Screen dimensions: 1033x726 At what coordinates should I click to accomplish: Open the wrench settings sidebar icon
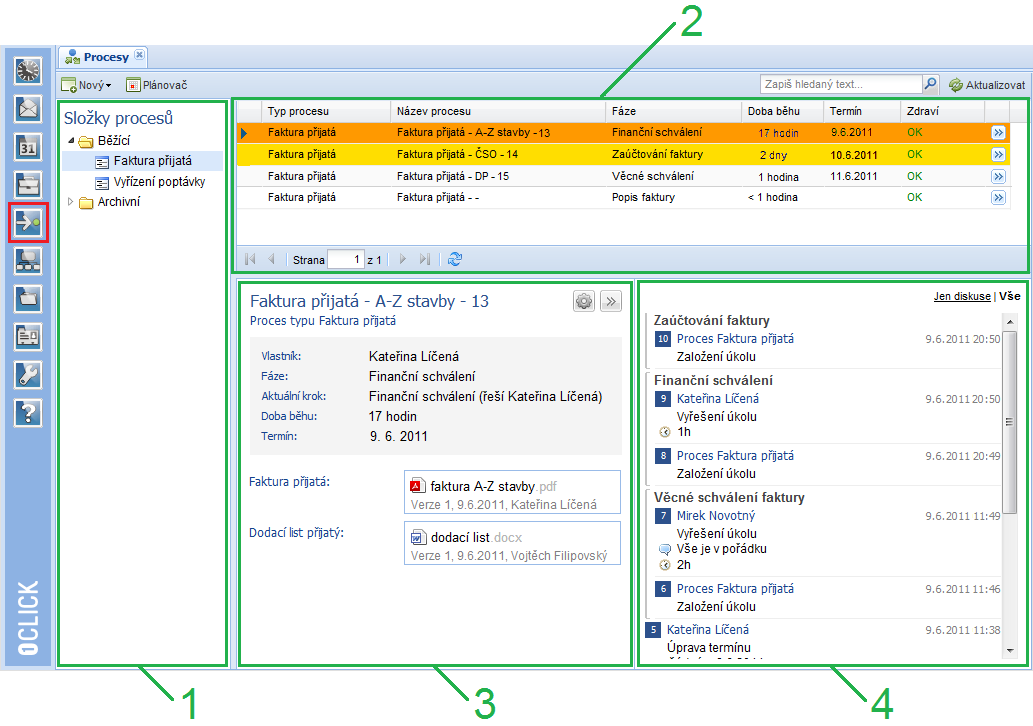[x=27, y=374]
